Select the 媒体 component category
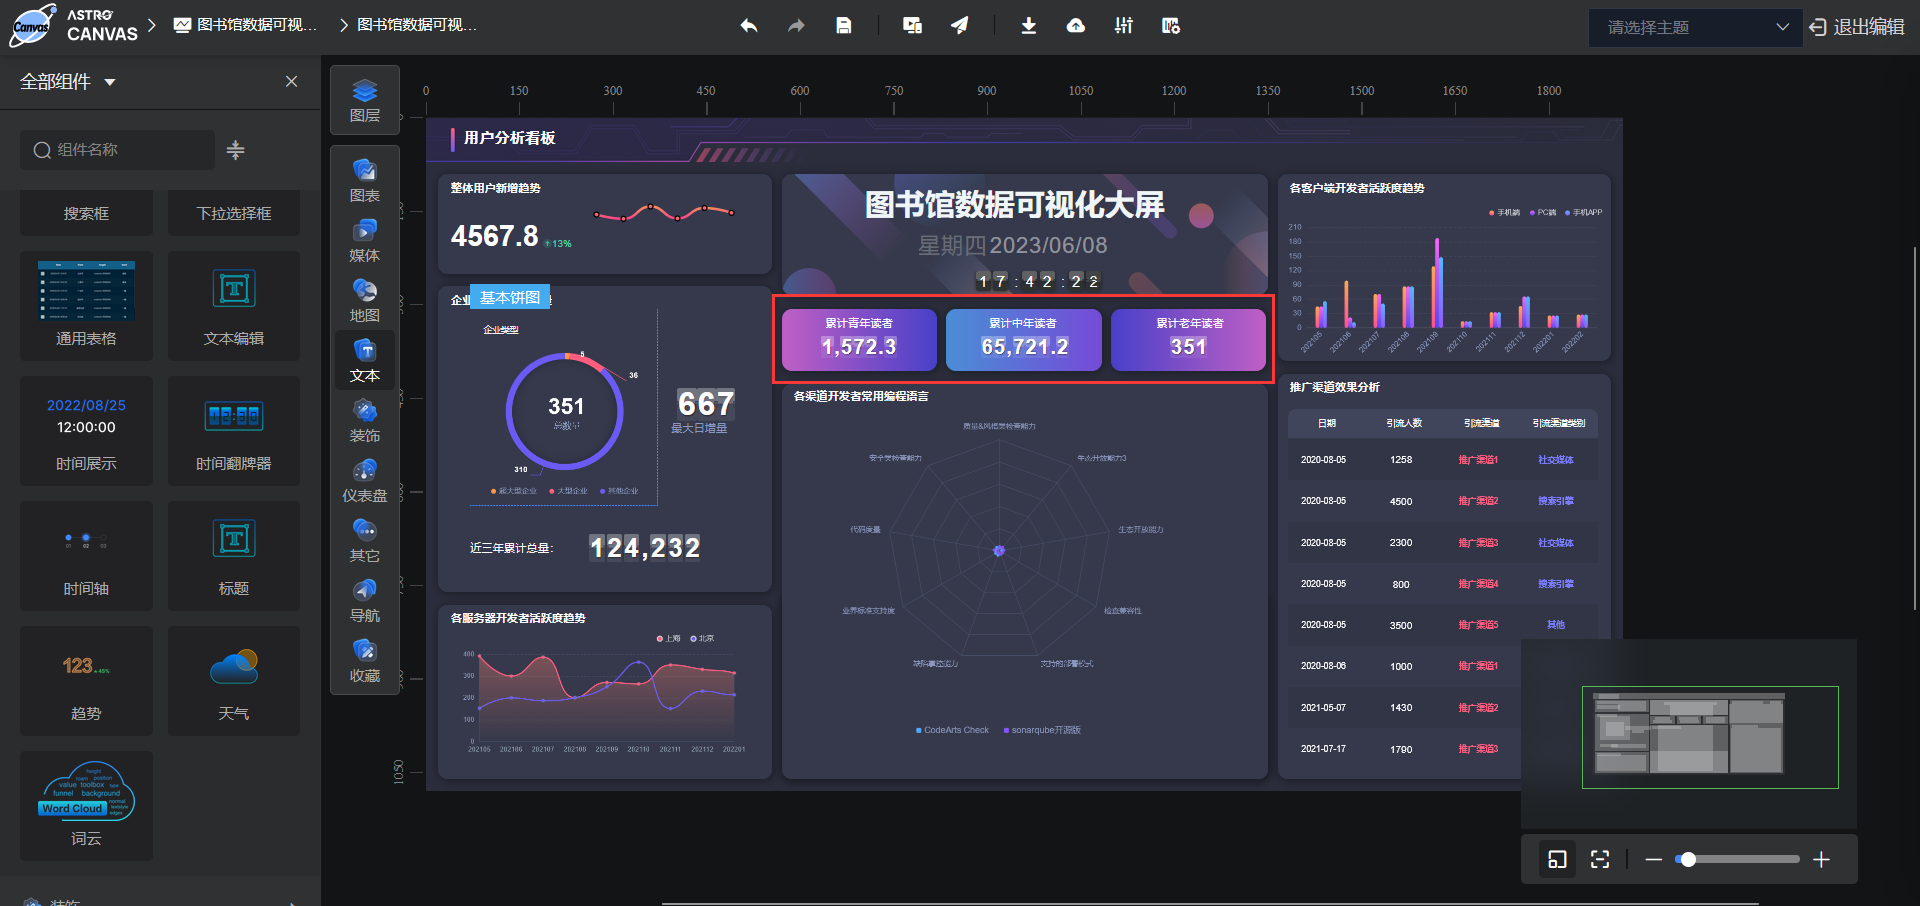The image size is (1920, 906). coord(364,240)
